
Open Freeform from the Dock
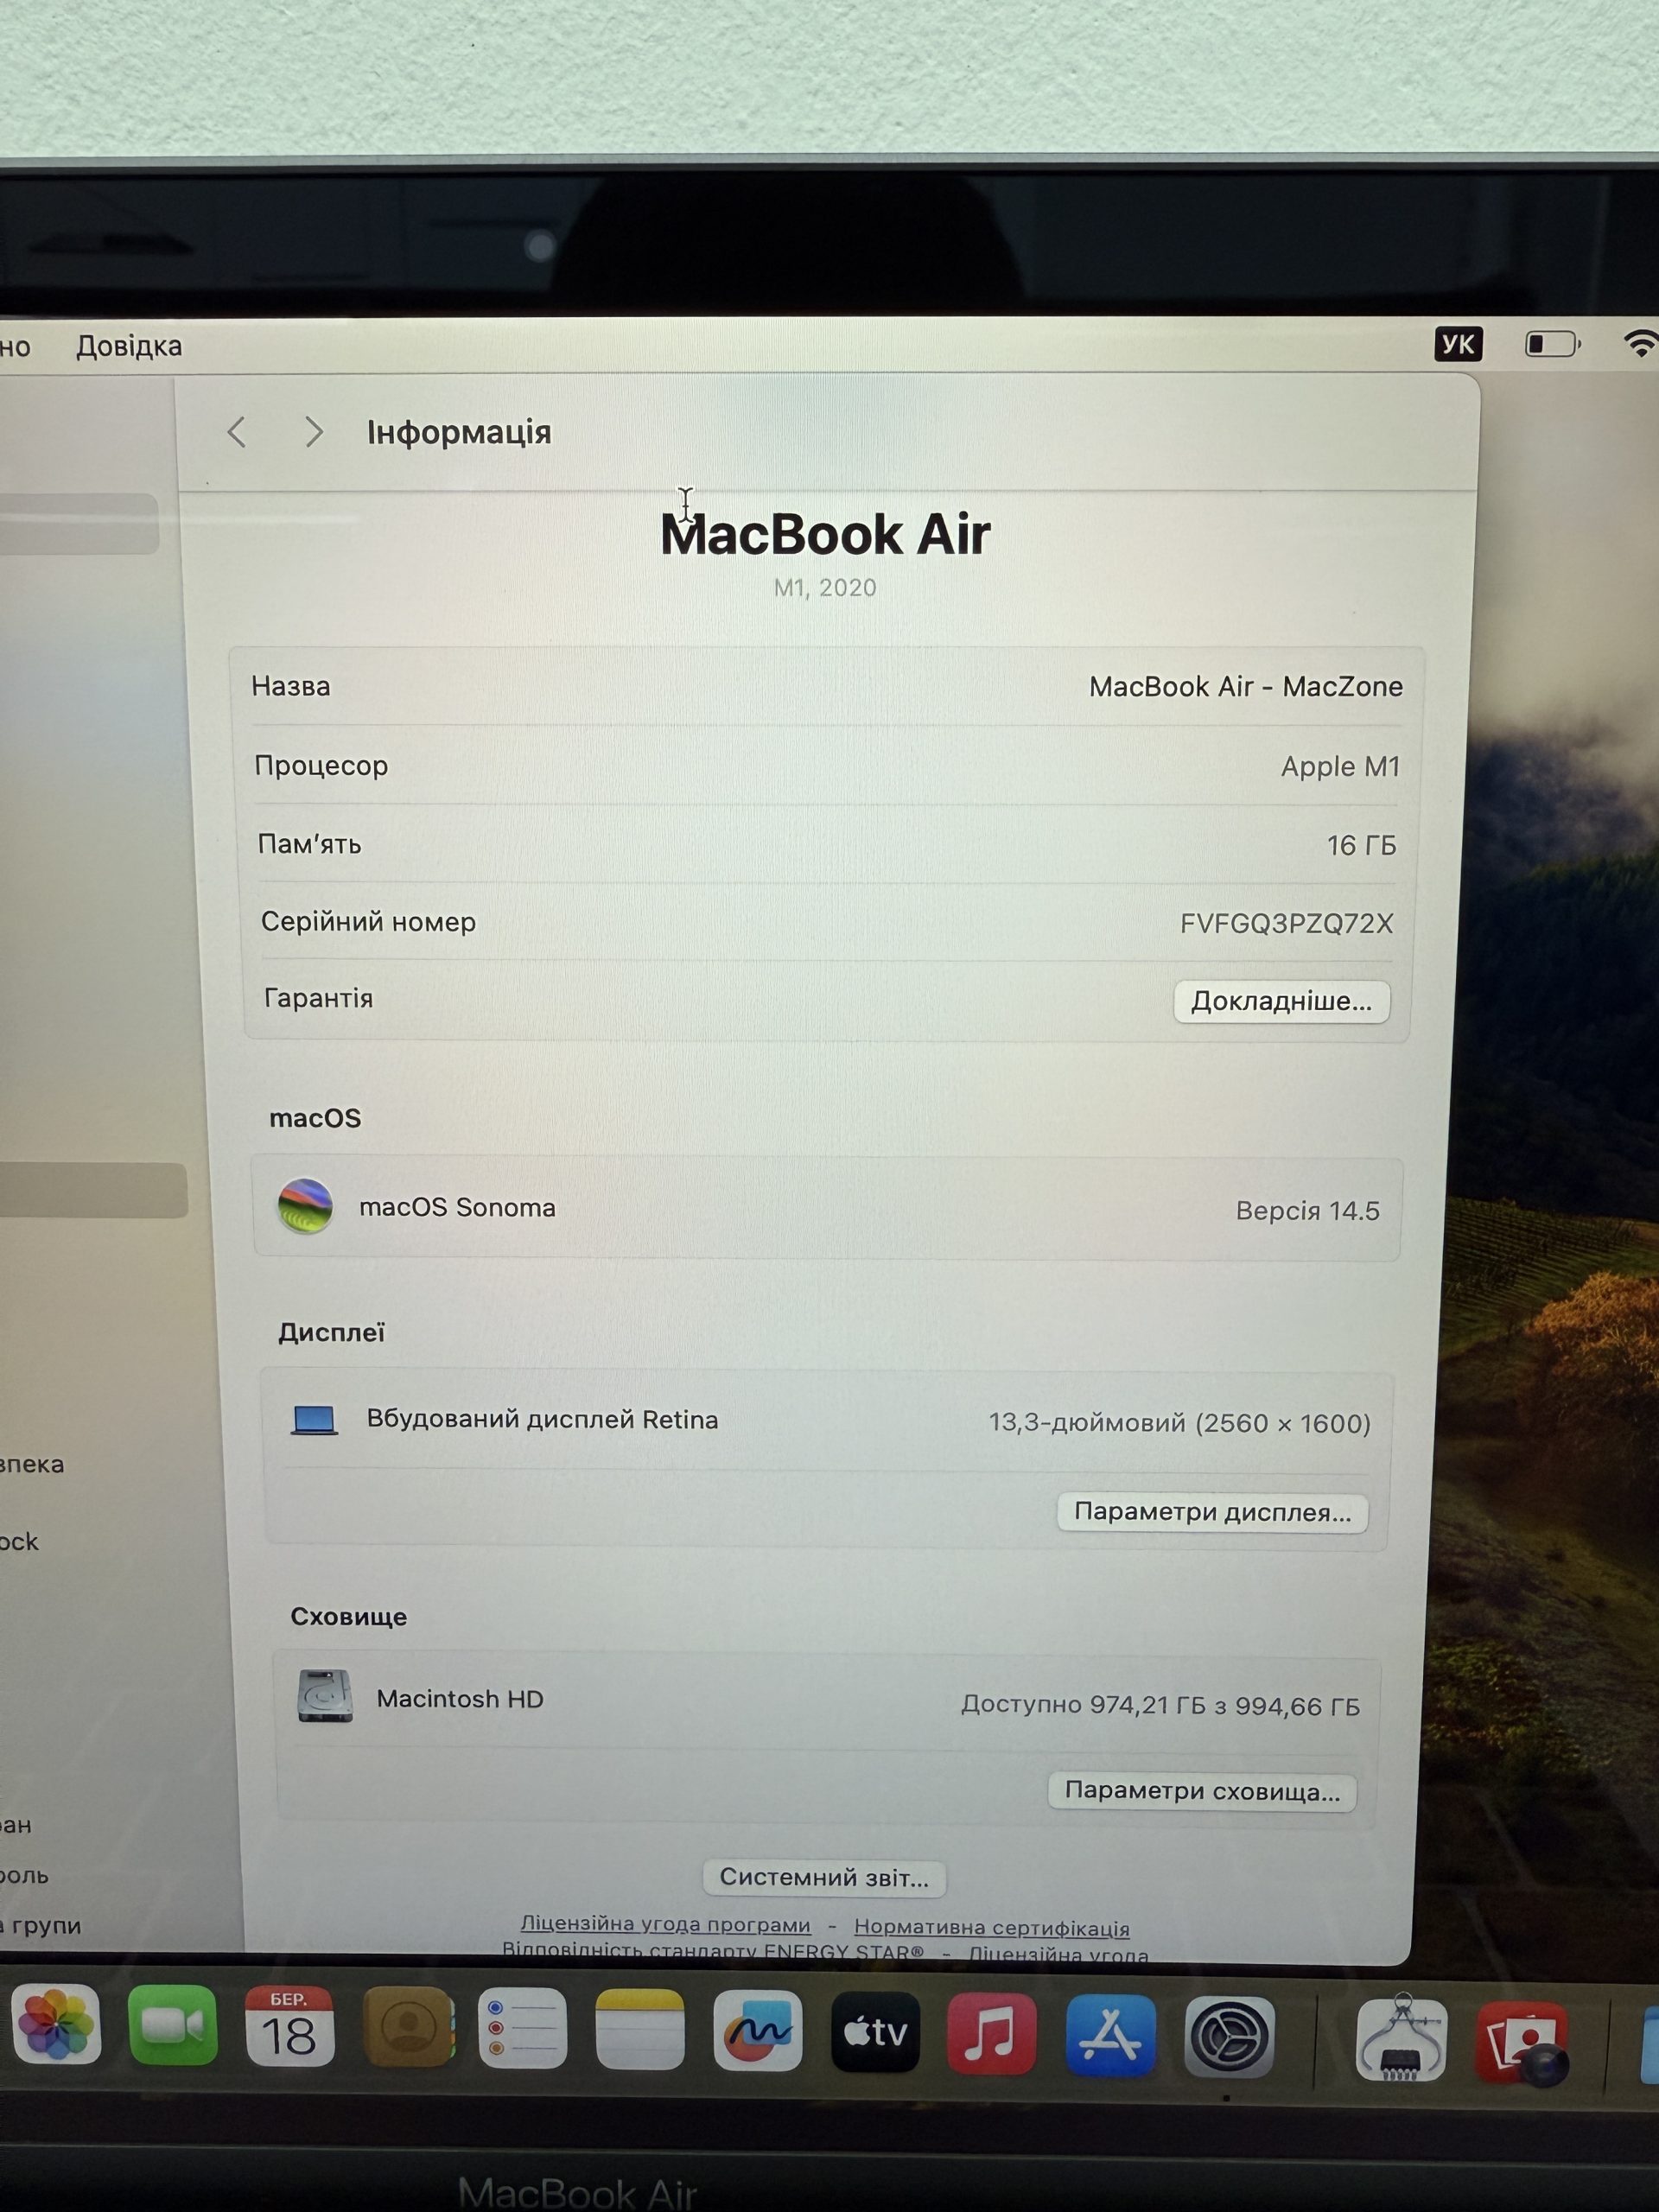tap(757, 2030)
